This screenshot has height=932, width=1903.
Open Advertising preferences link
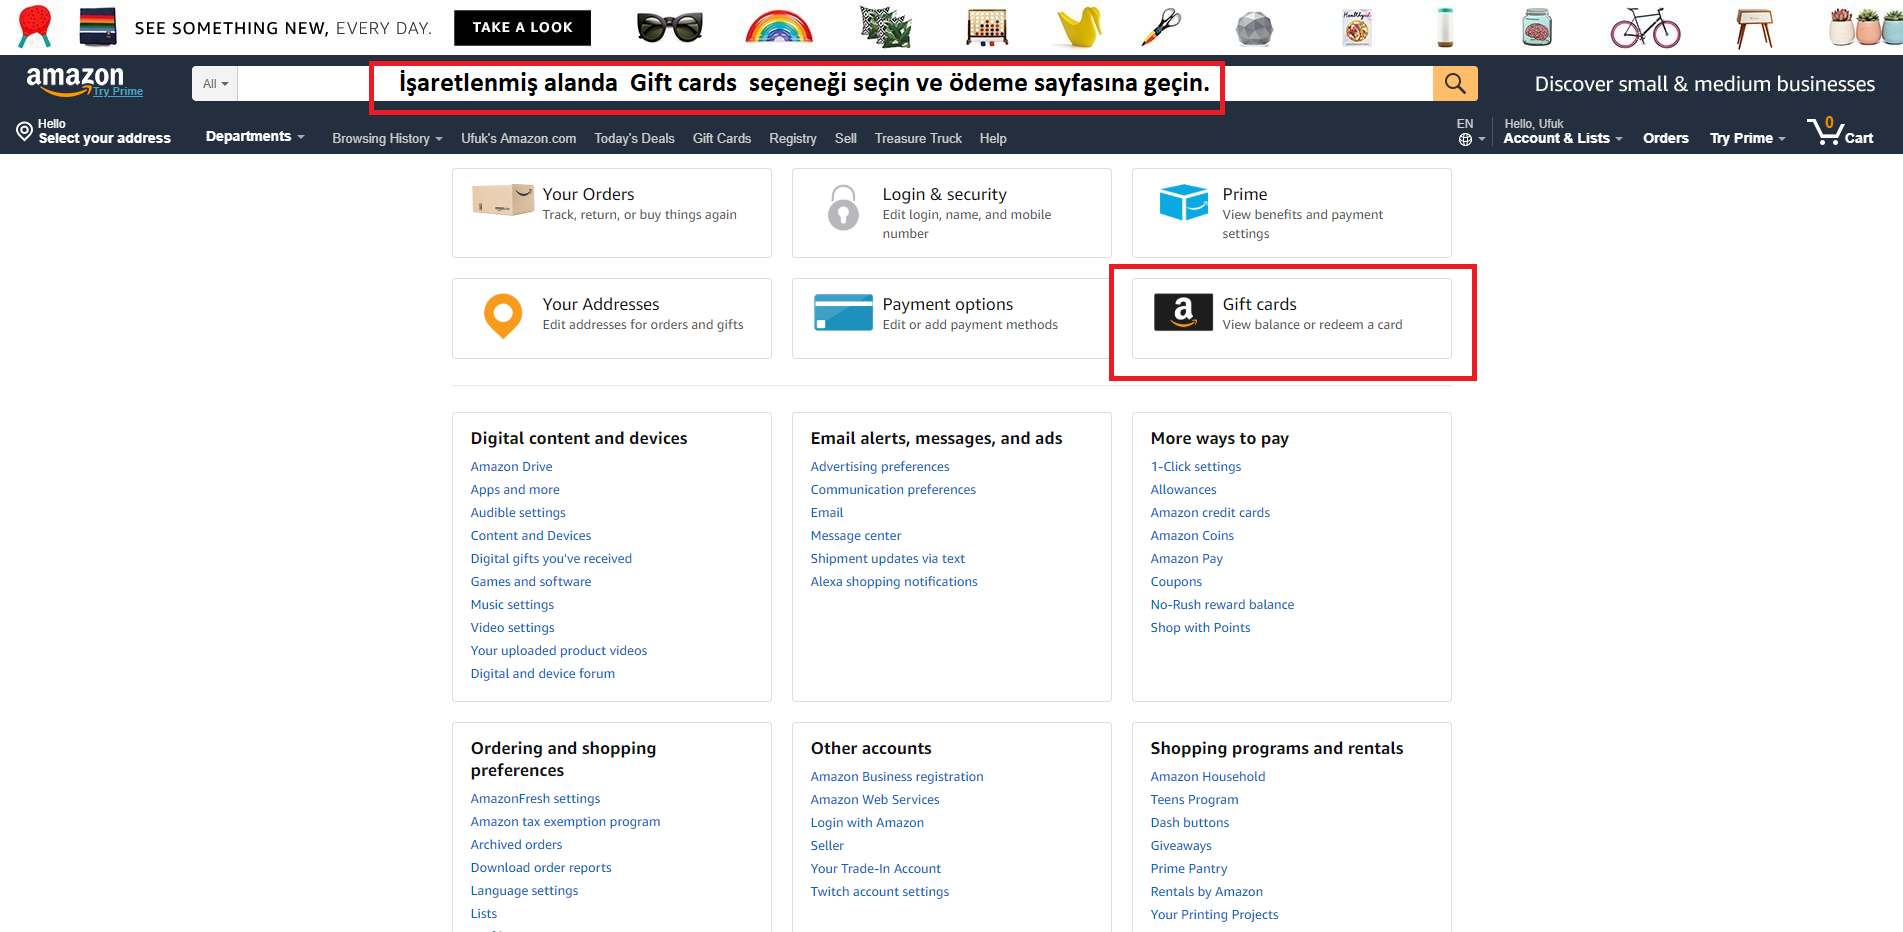click(x=880, y=467)
